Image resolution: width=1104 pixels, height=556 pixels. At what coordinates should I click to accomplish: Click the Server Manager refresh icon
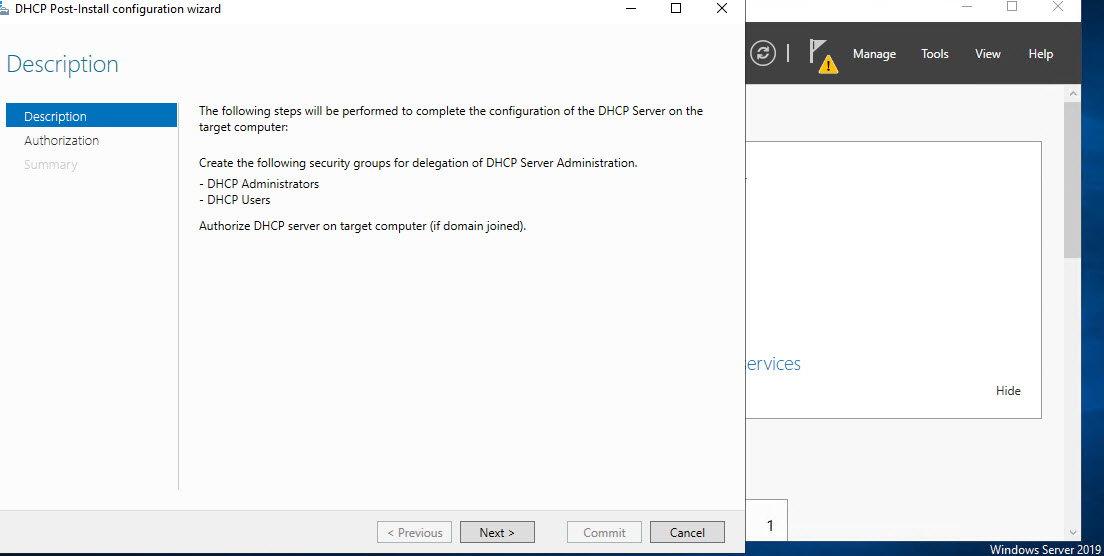pos(763,54)
